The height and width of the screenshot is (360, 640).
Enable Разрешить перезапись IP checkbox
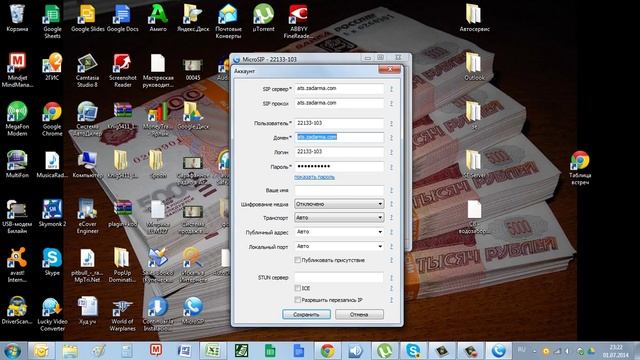pyautogui.click(x=298, y=300)
